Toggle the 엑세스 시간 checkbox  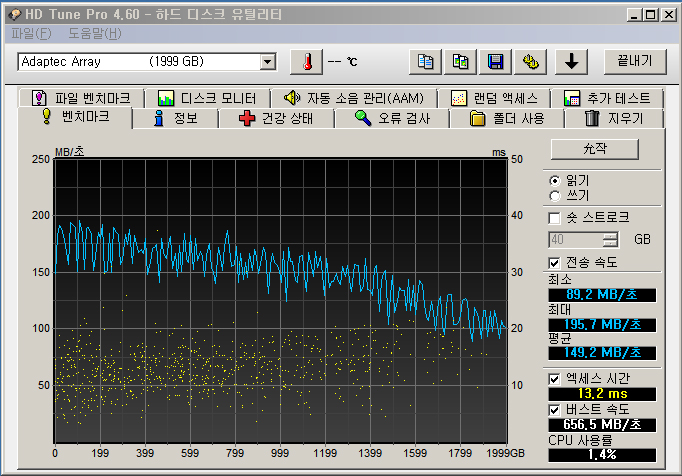pos(555,379)
